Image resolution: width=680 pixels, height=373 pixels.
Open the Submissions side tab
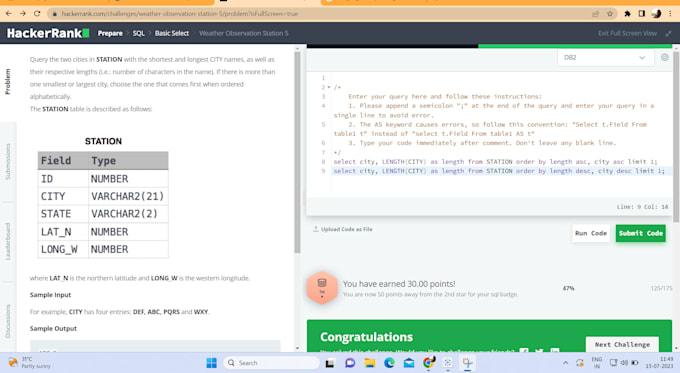click(x=7, y=161)
